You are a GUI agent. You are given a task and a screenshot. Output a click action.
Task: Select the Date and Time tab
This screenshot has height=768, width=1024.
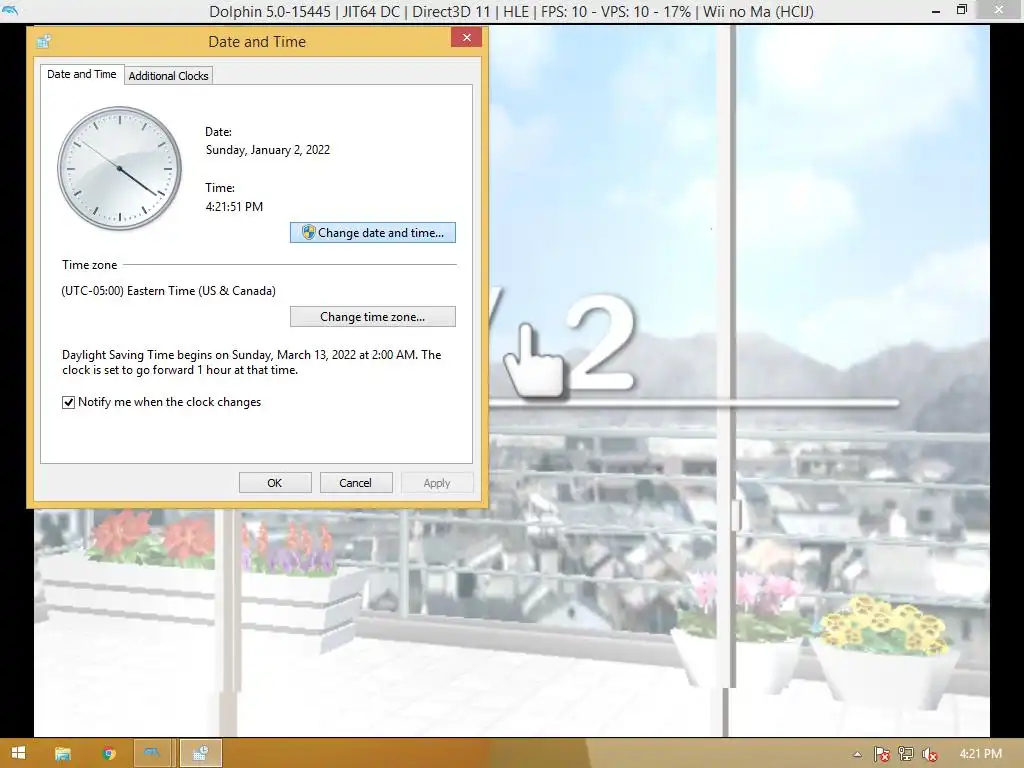pyautogui.click(x=82, y=74)
